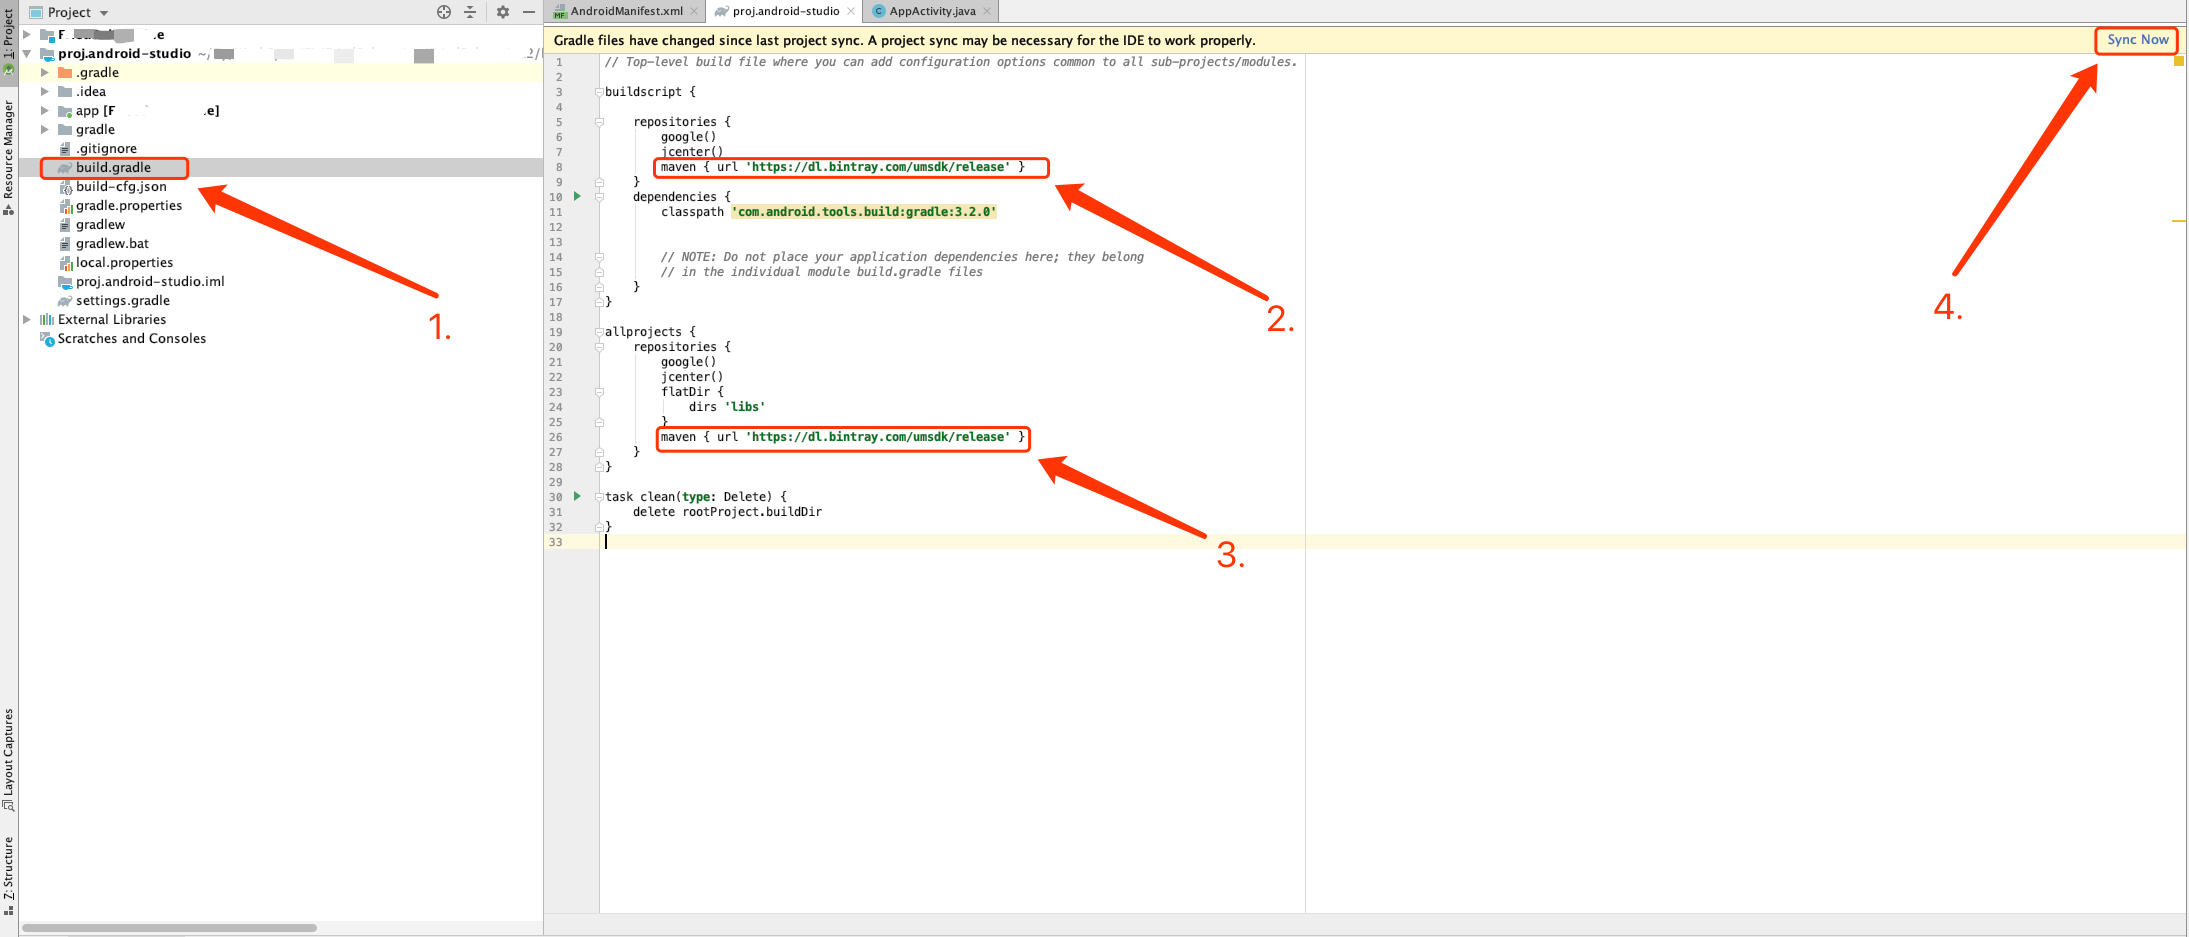Close the AppActivity.java tab
This screenshot has height=937, width=2189.
(987, 11)
